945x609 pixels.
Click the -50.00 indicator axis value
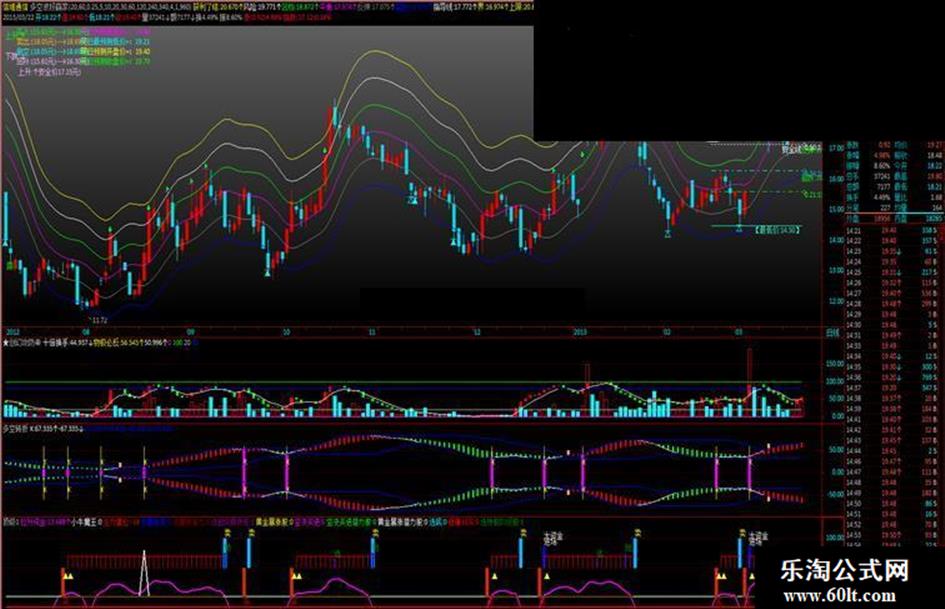tap(834, 494)
